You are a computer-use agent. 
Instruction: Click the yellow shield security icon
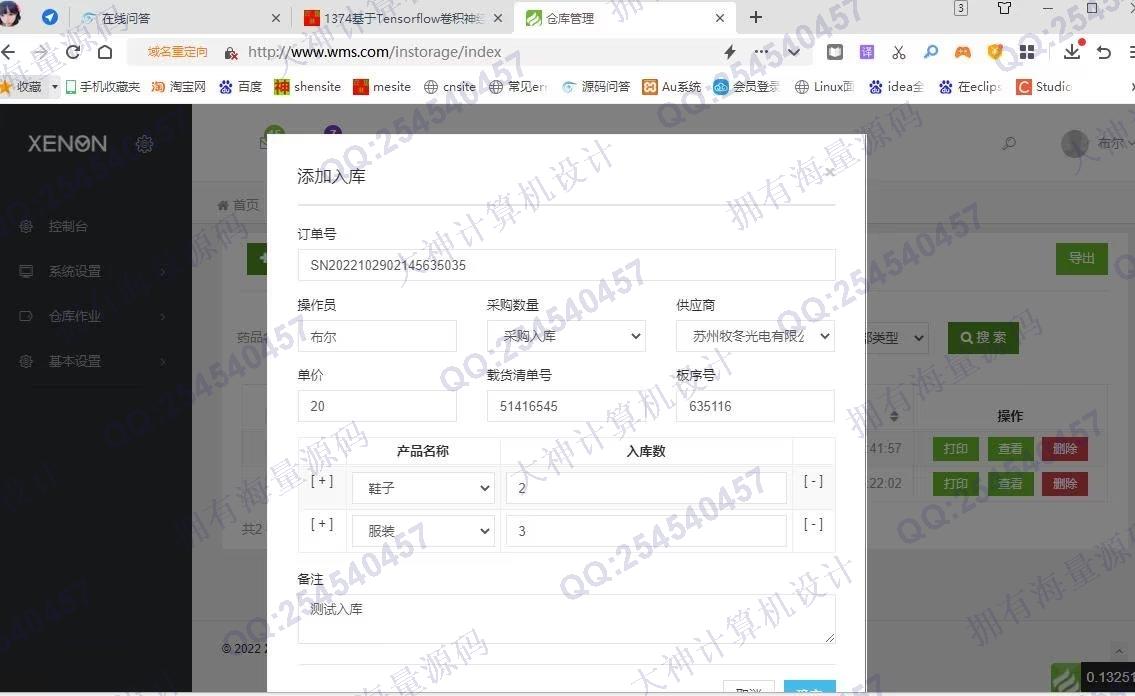[x=995, y=52]
